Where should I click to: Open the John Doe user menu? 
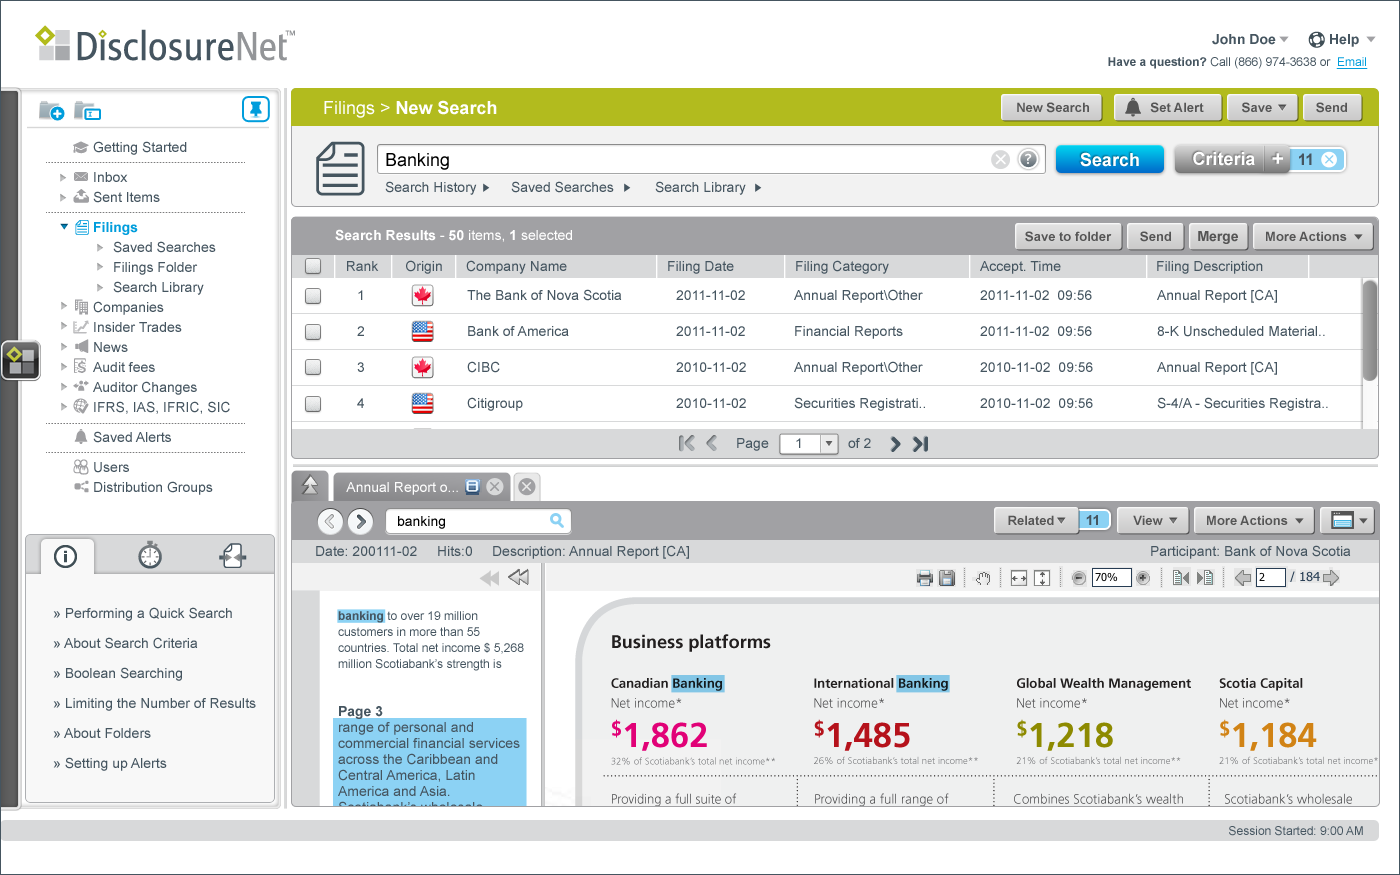coord(1250,39)
